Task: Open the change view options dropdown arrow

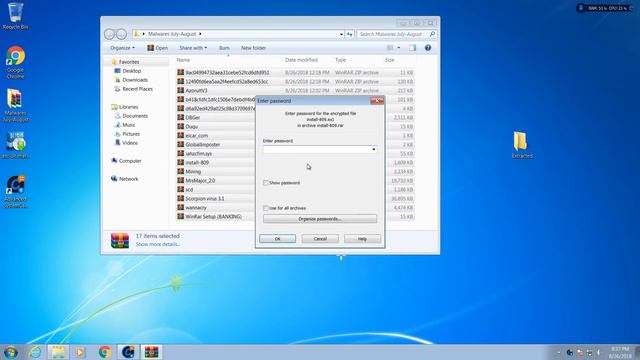Action: tap(399, 48)
